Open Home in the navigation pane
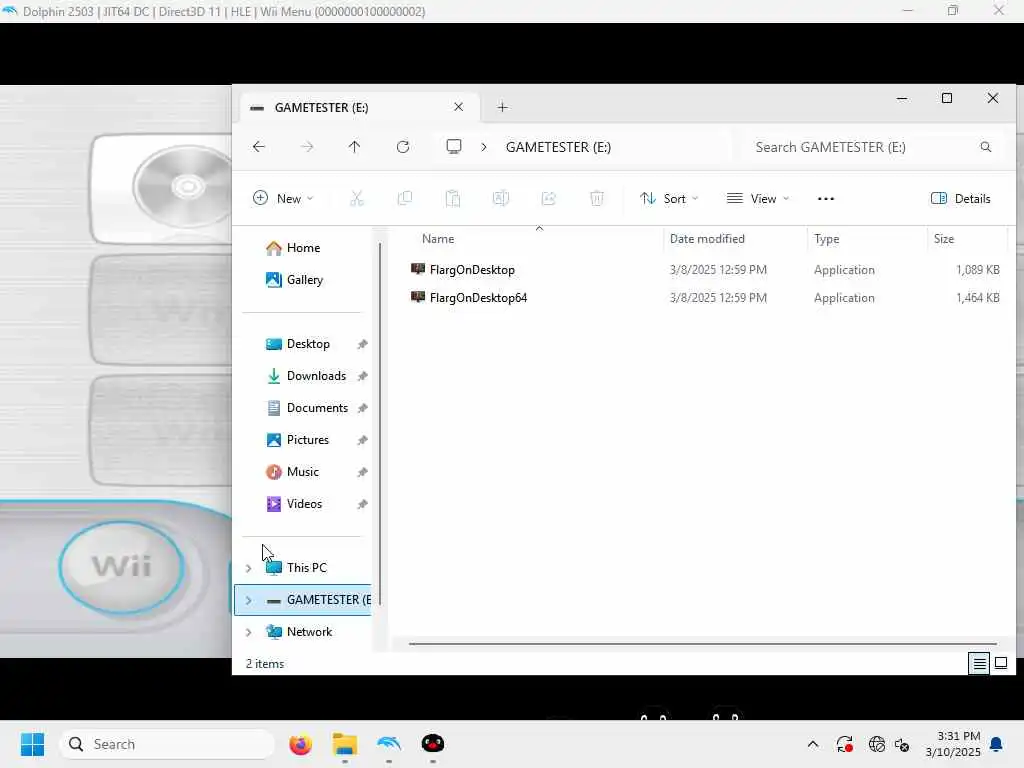 point(303,248)
